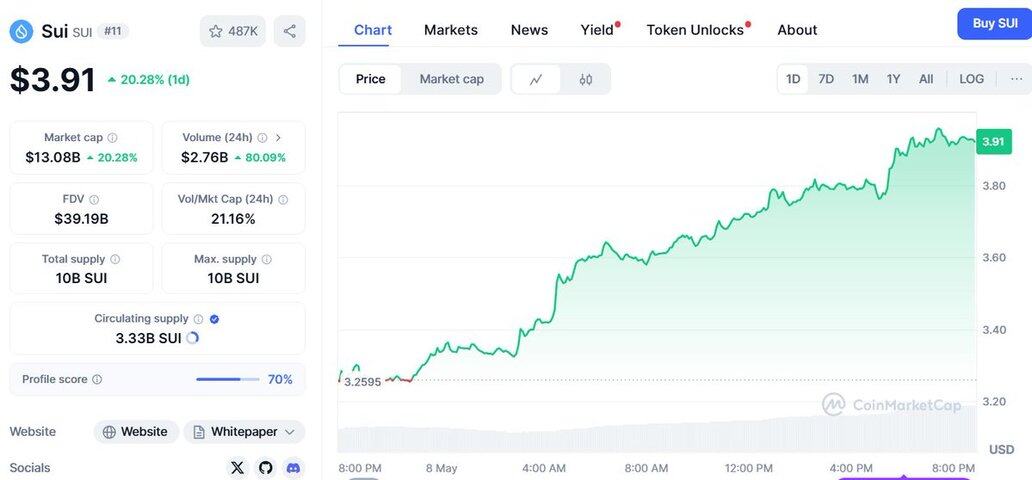1032x480 pixels.
Task: Switch to the Markets tab
Action: coord(451,30)
